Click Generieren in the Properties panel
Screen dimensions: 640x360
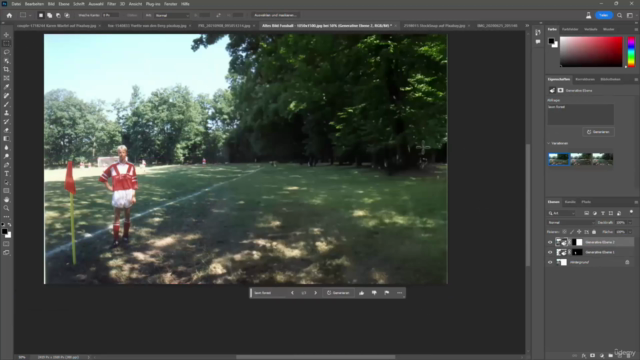(x=598, y=132)
